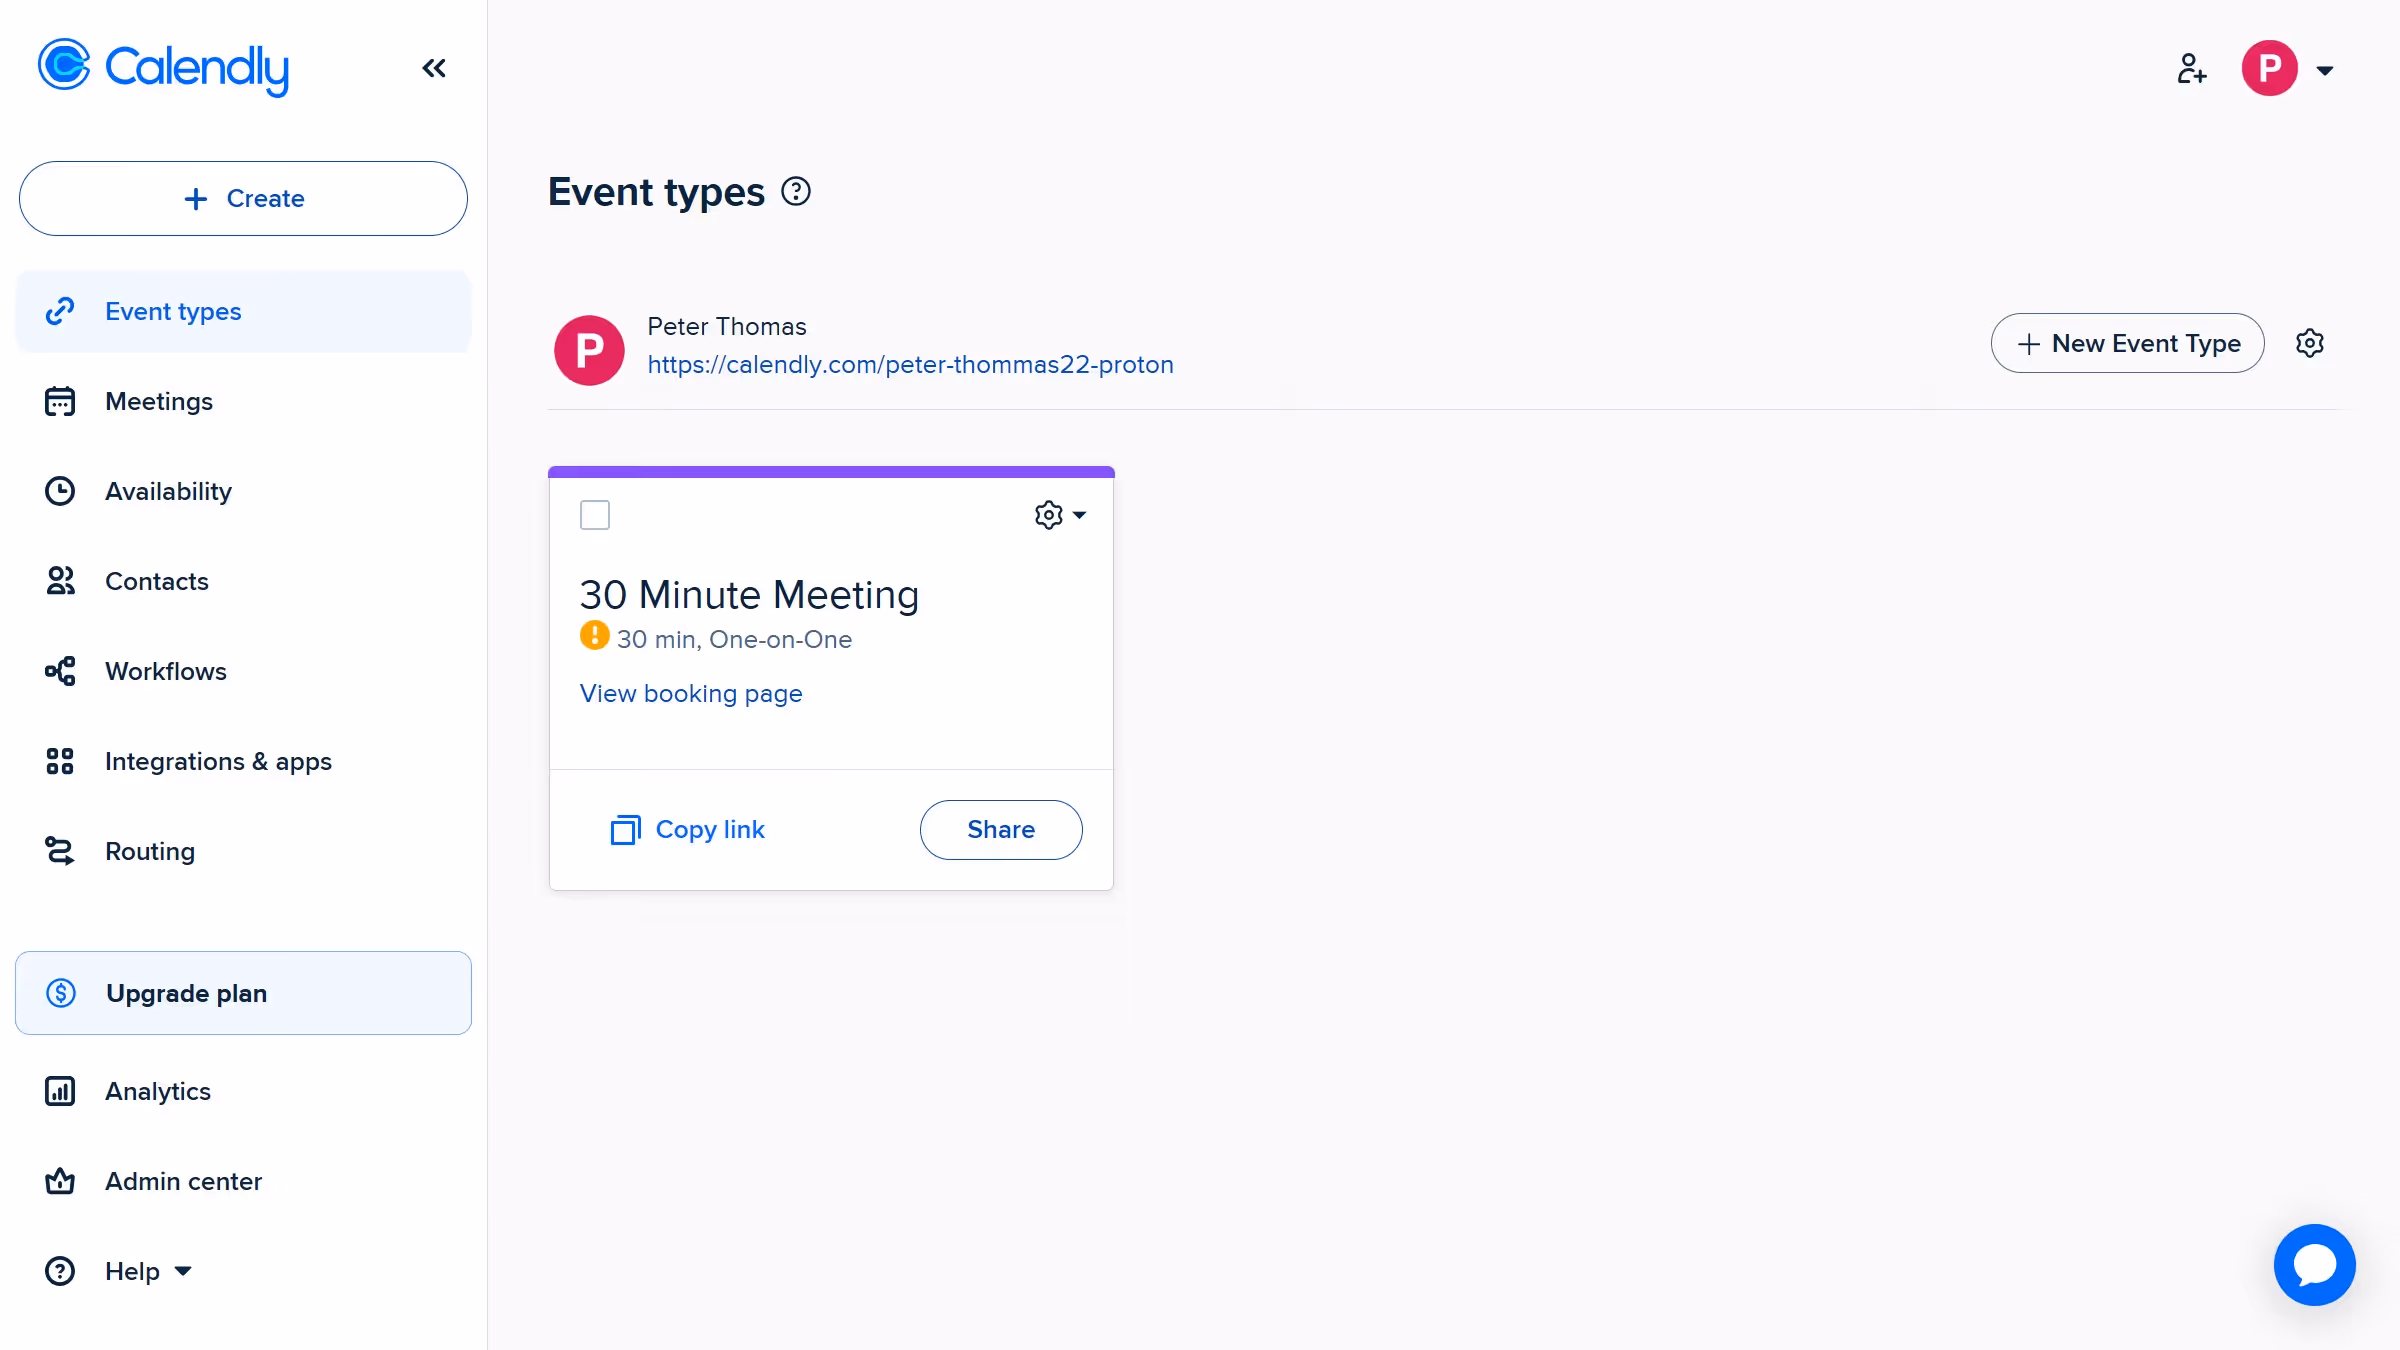2400x1350 pixels.
Task: Select the Routing sidebar icon
Action: (59, 850)
